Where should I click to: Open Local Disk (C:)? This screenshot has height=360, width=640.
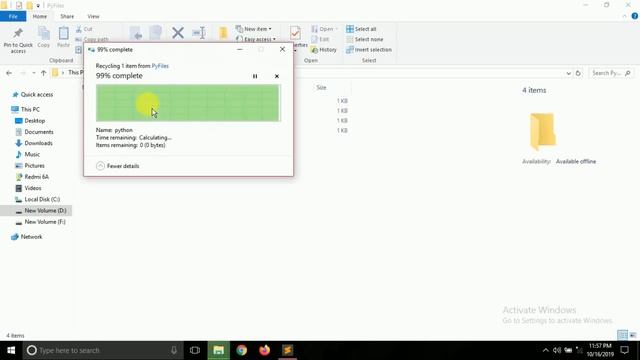pyautogui.click(x=38, y=199)
